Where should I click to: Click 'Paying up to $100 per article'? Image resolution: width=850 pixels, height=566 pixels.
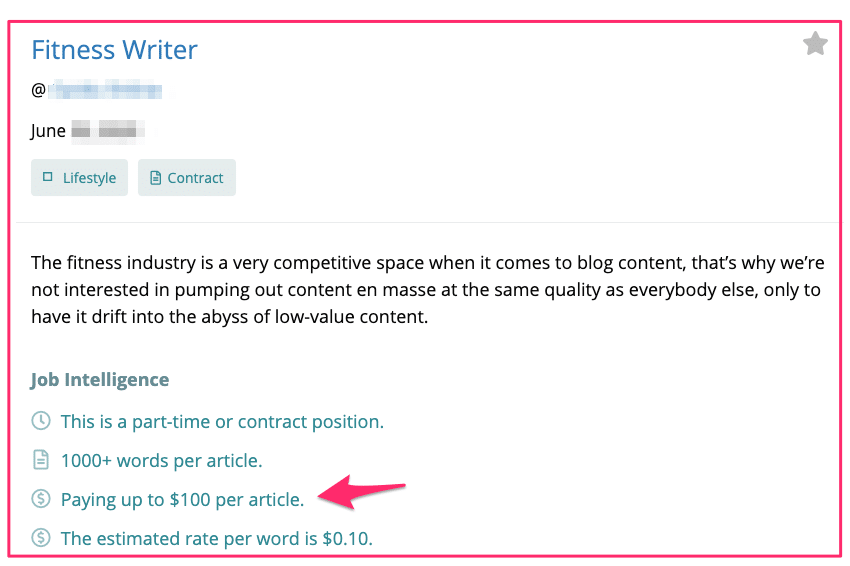click(182, 500)
